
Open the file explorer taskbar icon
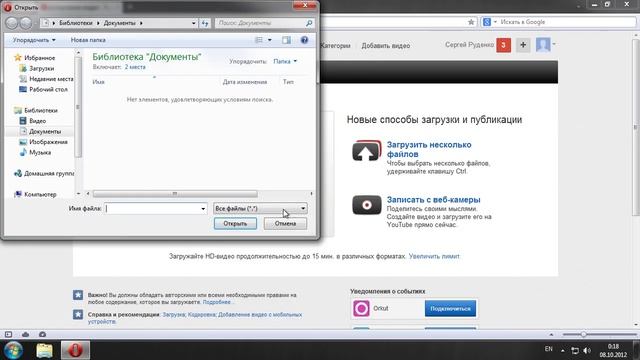[x=44, y=350]
